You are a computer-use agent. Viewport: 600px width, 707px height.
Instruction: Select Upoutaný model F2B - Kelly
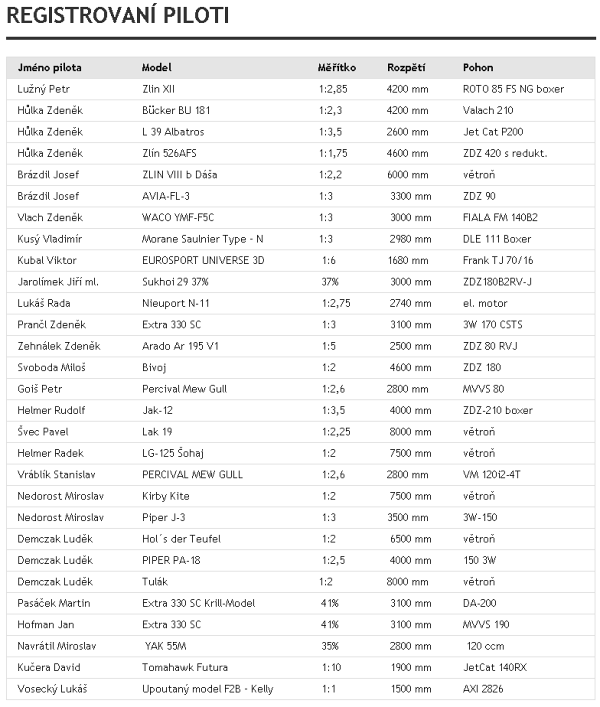click(x=207, y=689)
